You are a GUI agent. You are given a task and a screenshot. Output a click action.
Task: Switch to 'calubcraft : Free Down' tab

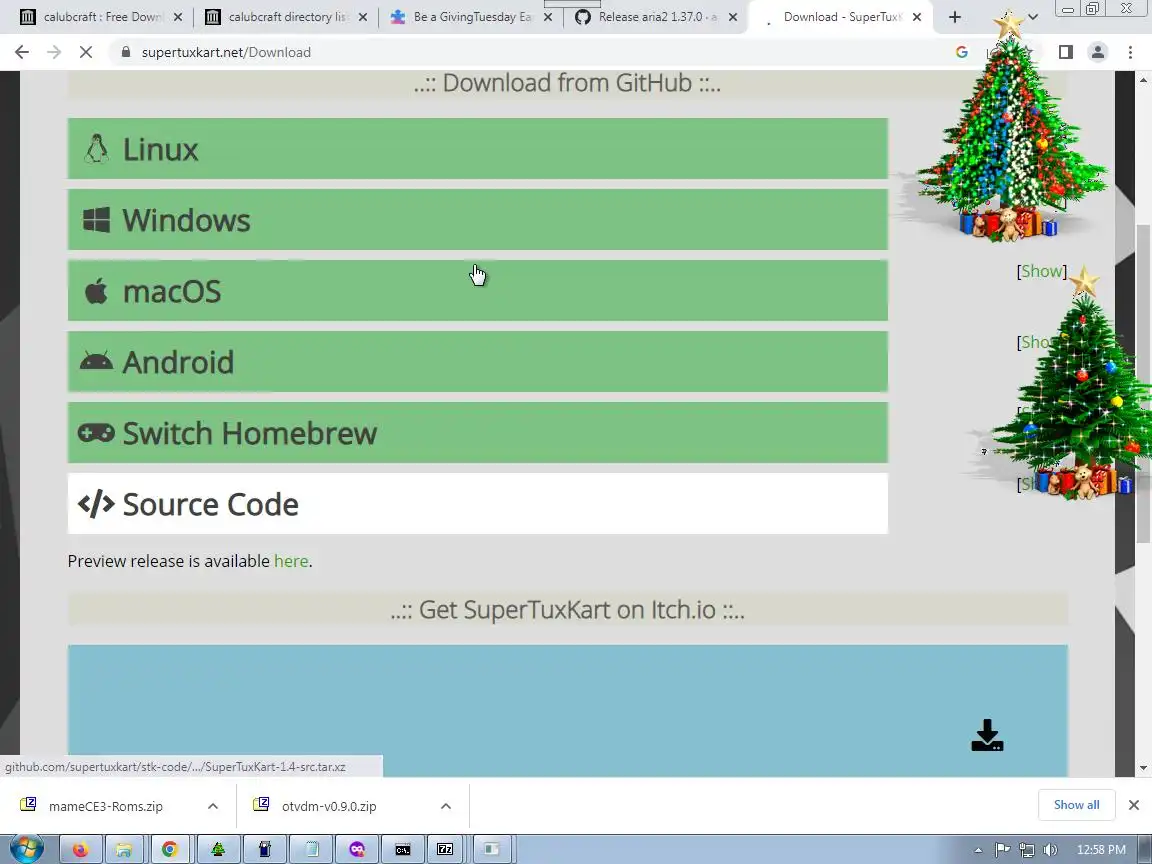[102, 17]
